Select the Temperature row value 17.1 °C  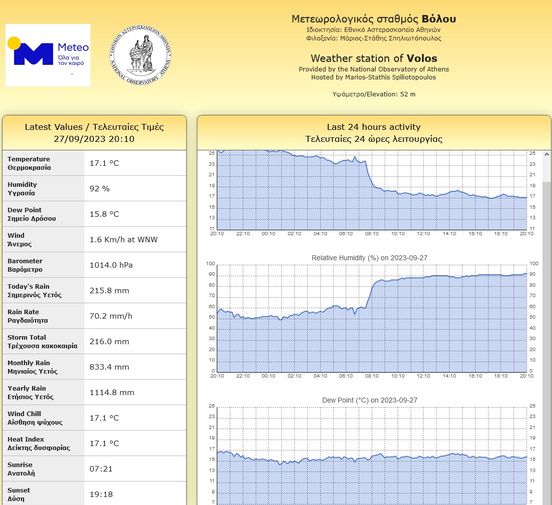(104, 163)
